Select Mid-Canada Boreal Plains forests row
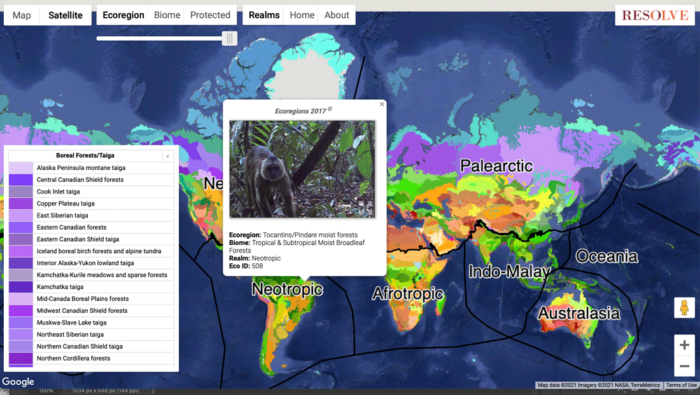 click(91, 299)
